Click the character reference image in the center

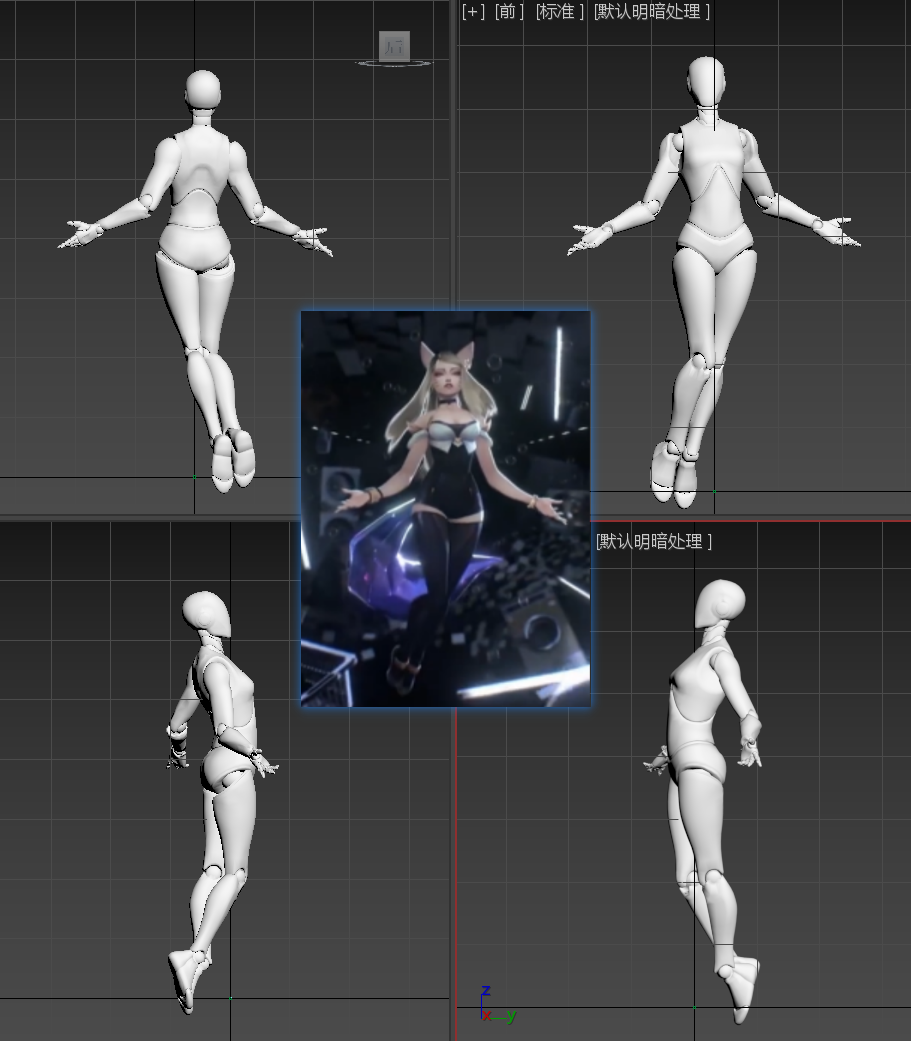pyautogui.click(x=446, y=509)
